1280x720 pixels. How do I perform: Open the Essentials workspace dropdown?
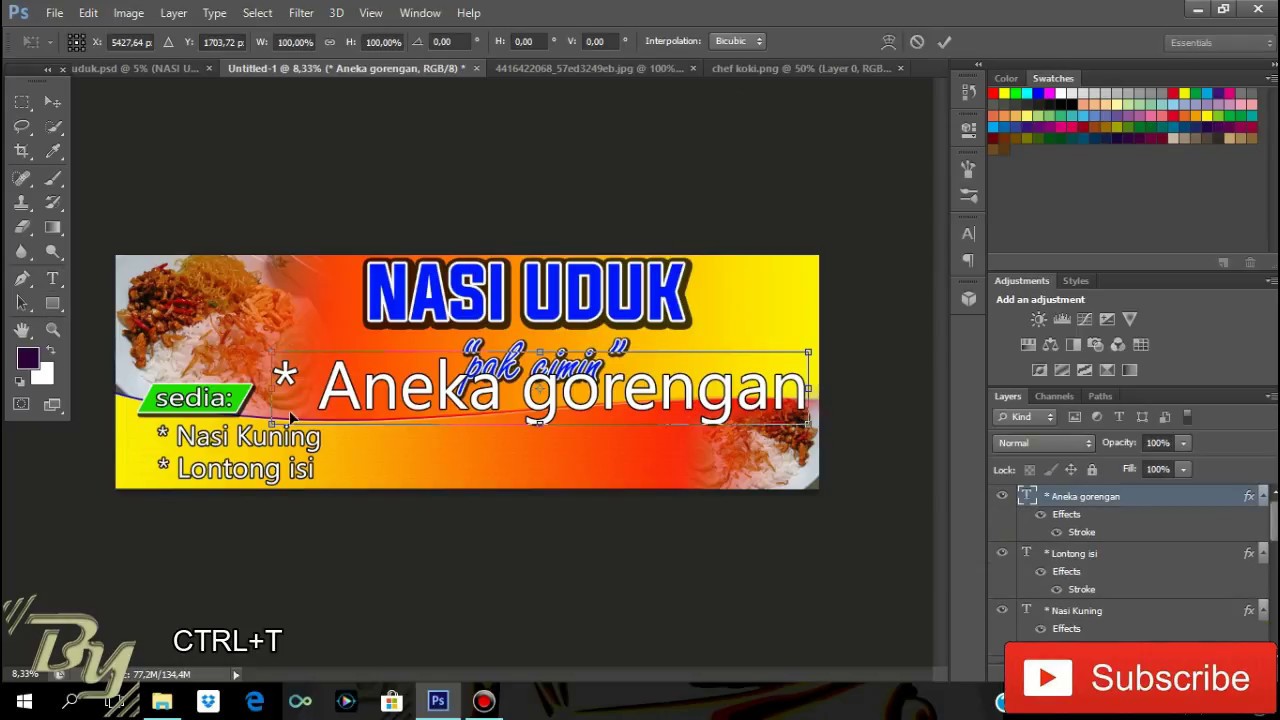(1221, 43)
